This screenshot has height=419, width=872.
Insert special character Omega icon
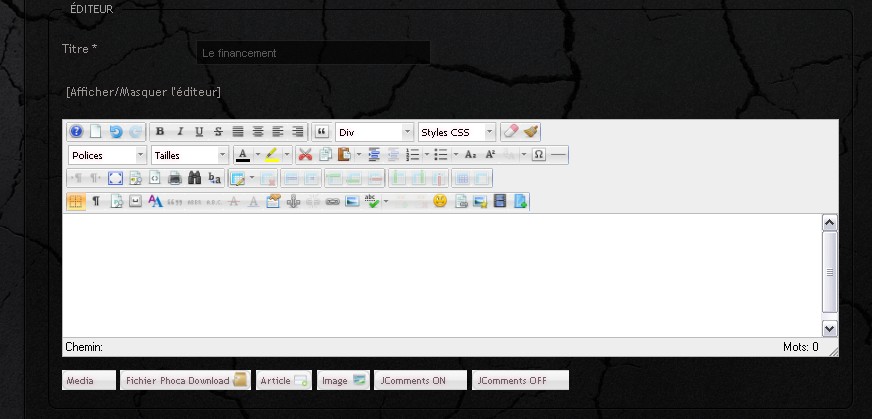coord(538,155)
